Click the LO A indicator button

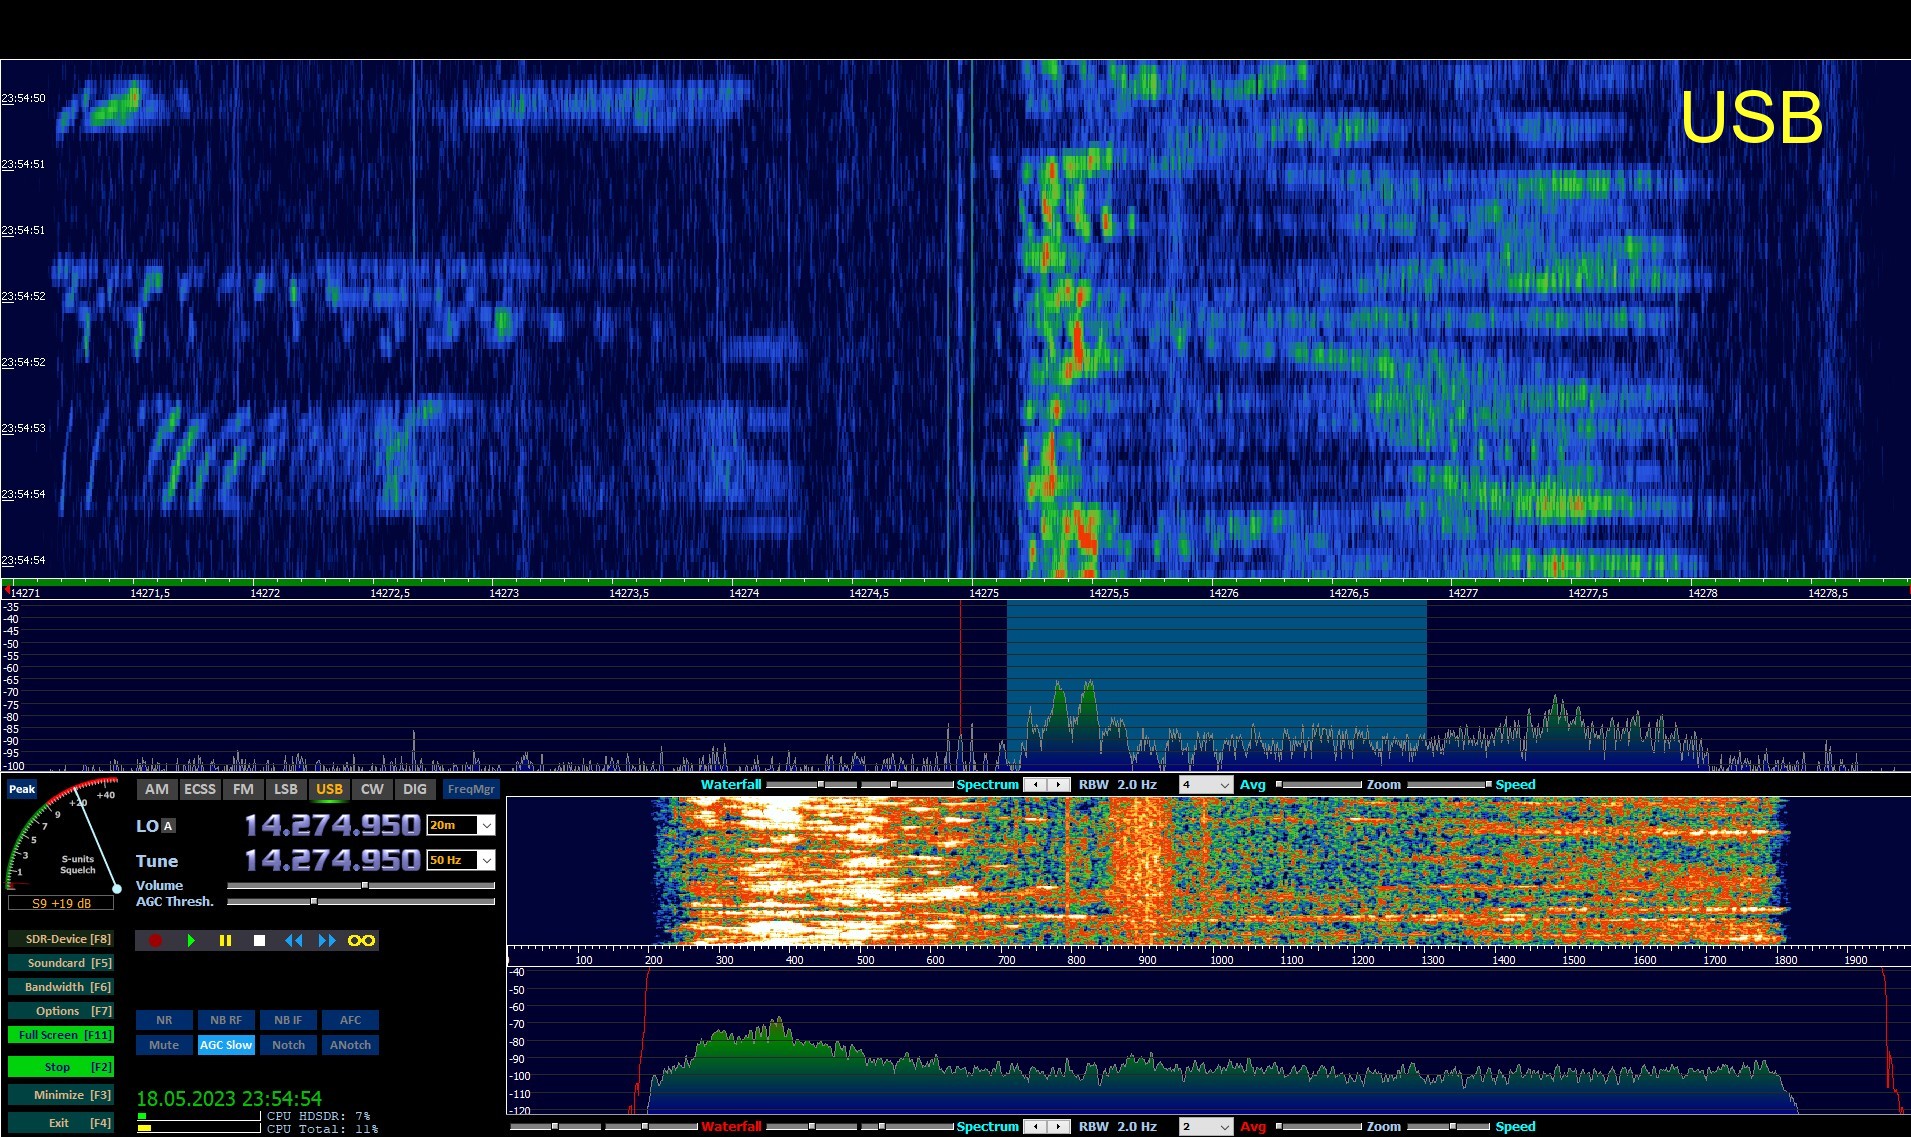[x=168, y=826]
